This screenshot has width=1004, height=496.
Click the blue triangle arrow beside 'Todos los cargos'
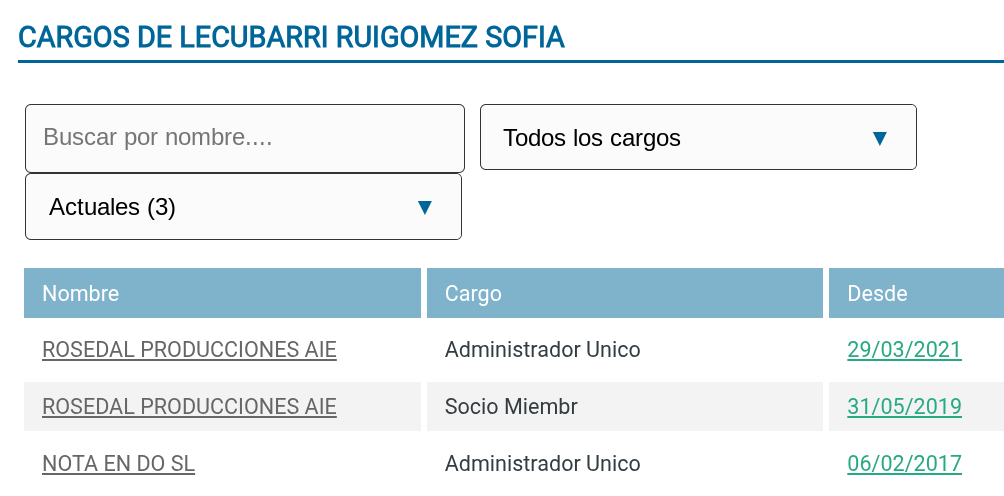[879, 138]
